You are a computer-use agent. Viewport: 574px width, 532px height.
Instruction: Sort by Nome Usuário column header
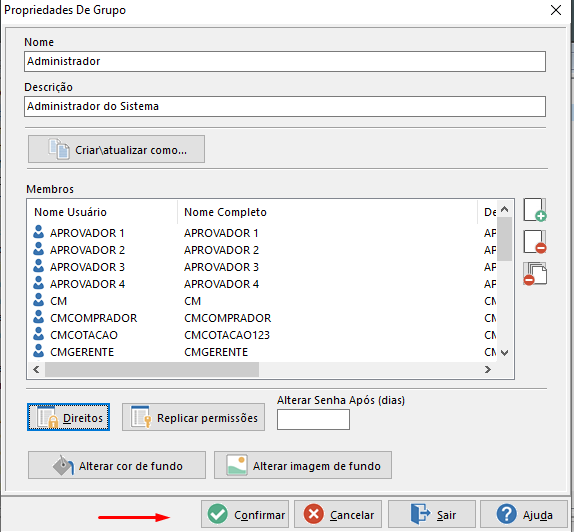[x=102, y=212]
